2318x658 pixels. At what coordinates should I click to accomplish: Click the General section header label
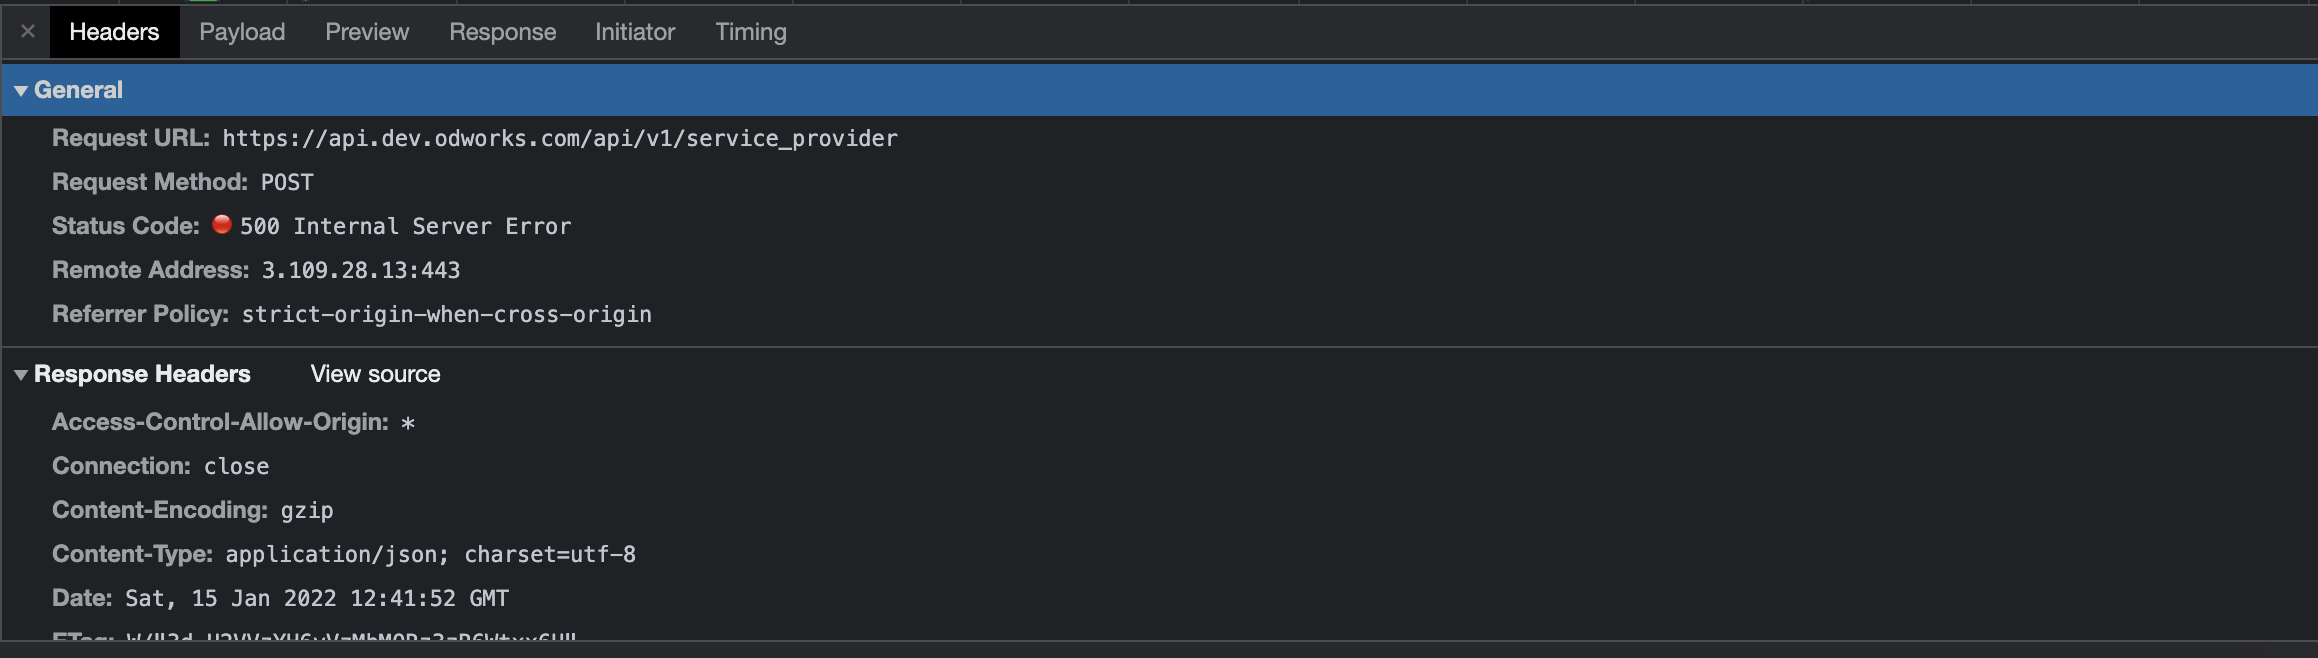[78, 90]
